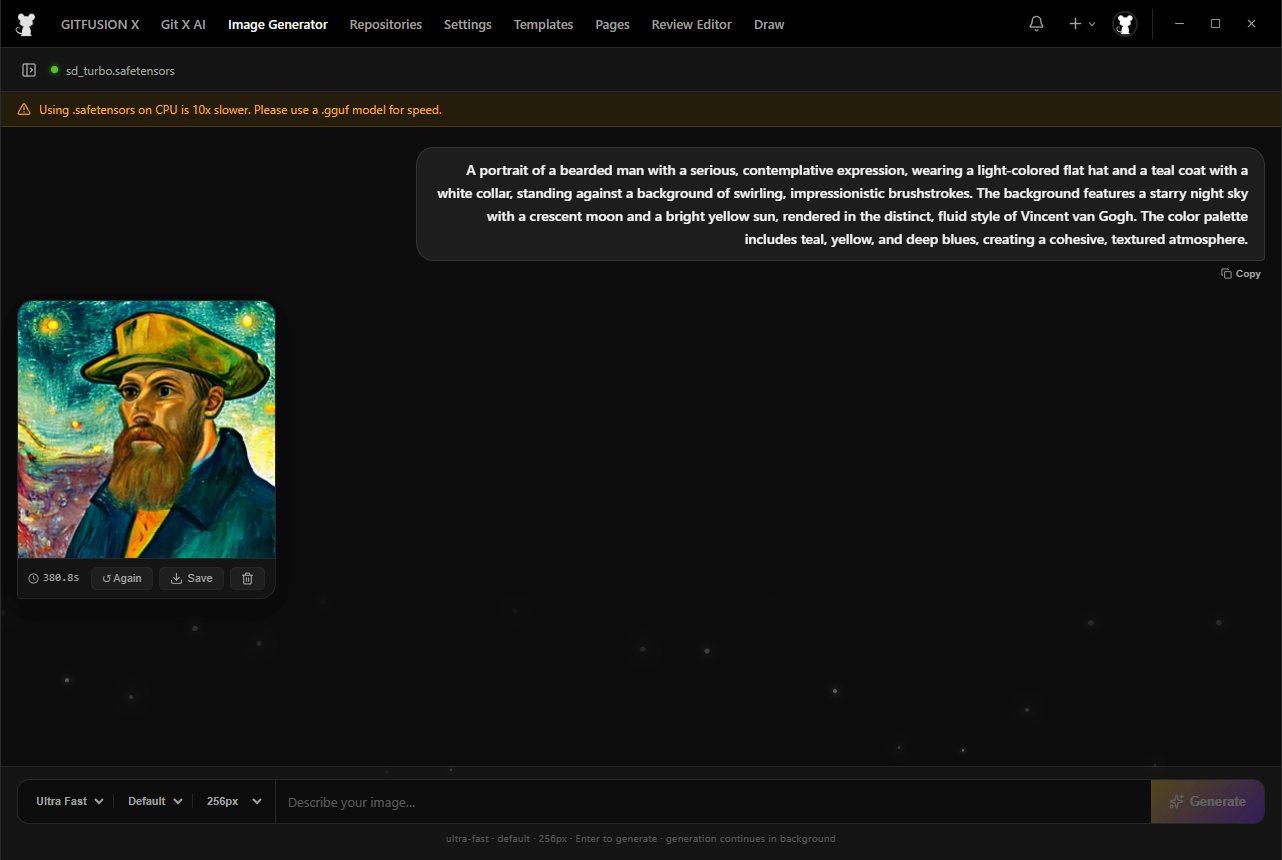1282x860 pixels.
Task: Minimize the application window
Action: pyautogui.click(x=1179, y=24)
